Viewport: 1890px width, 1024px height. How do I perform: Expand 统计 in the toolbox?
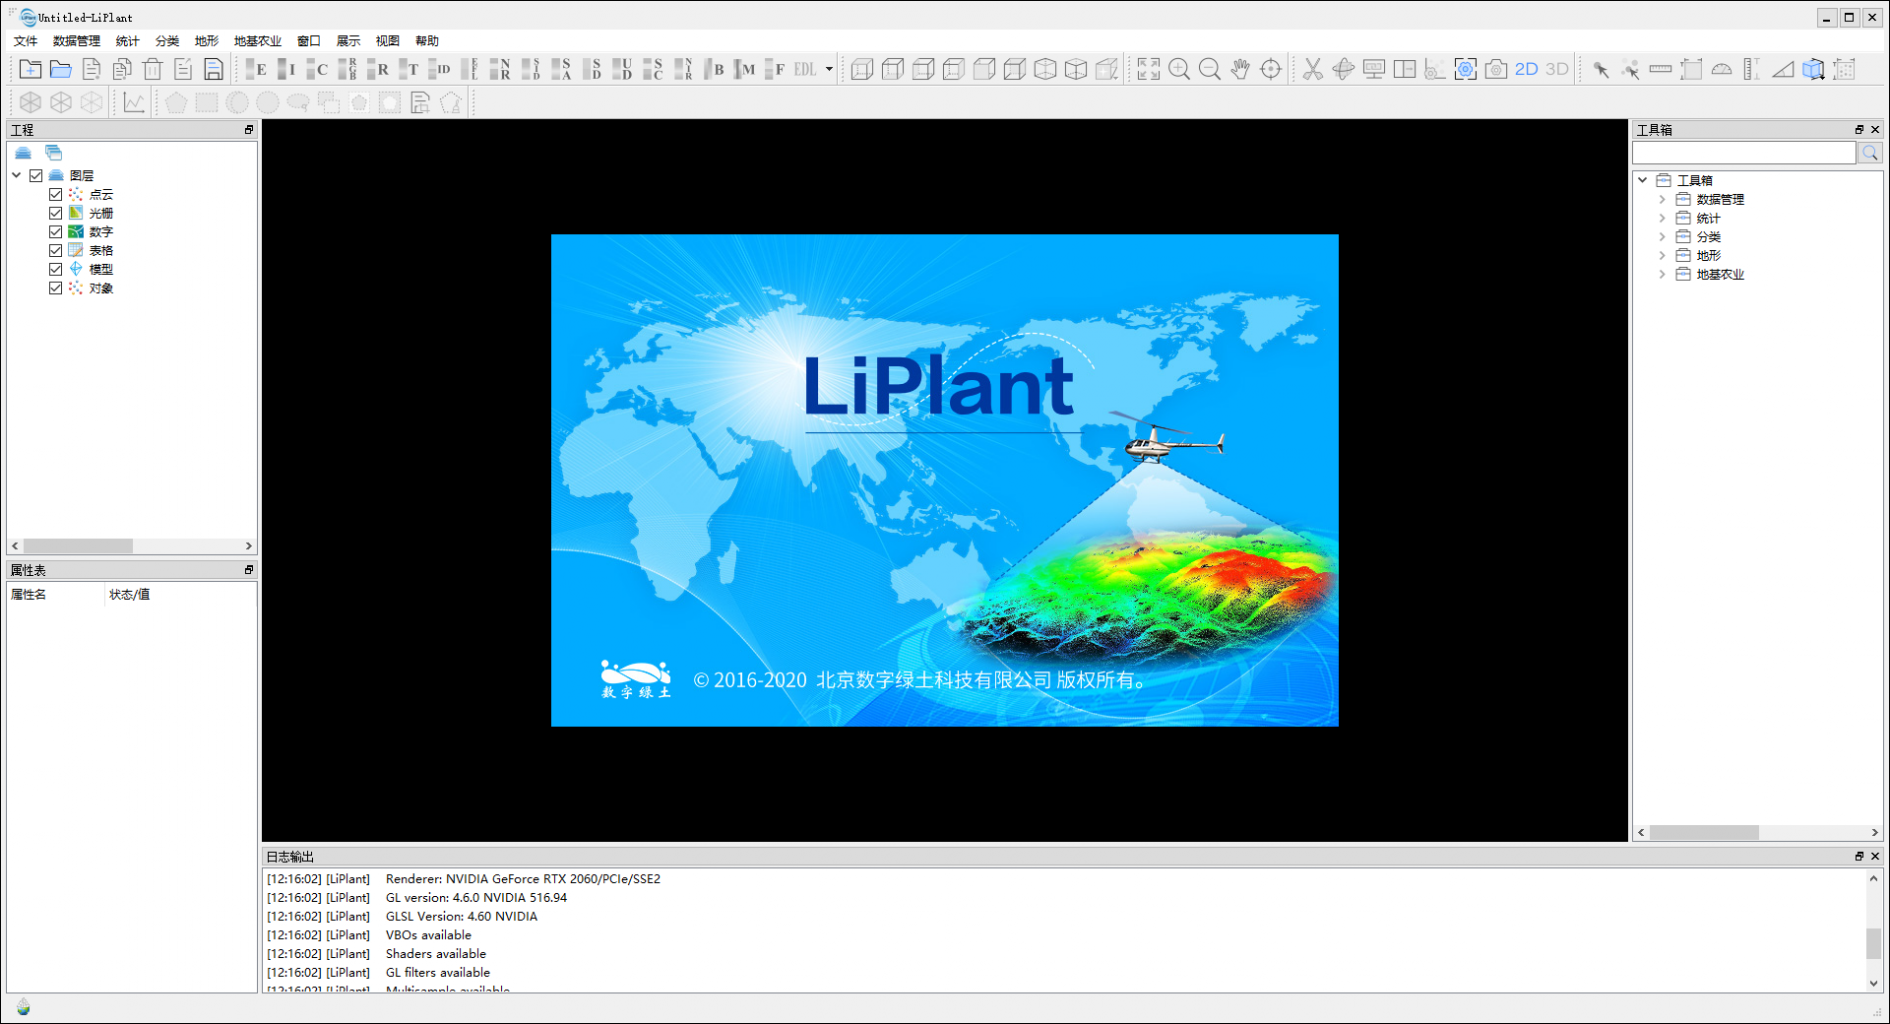pos(1662,218)
